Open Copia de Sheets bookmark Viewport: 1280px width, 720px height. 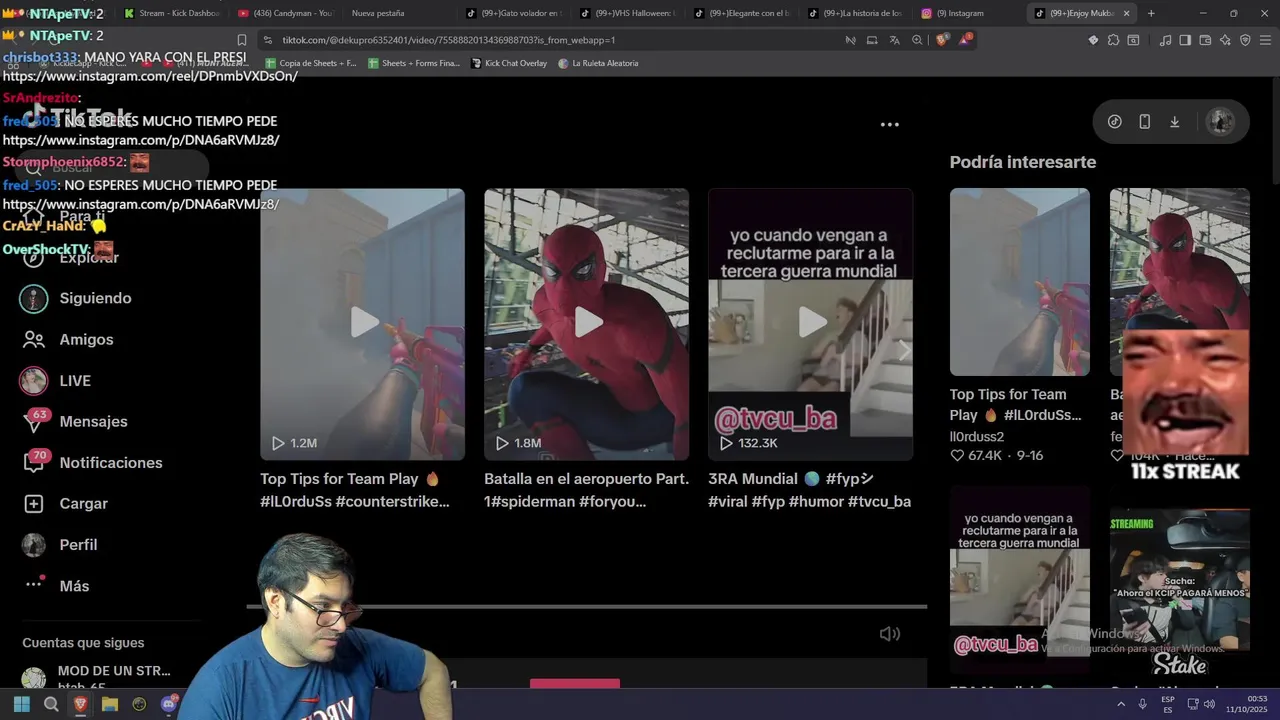pyautogui.click(x=311, y=63)
